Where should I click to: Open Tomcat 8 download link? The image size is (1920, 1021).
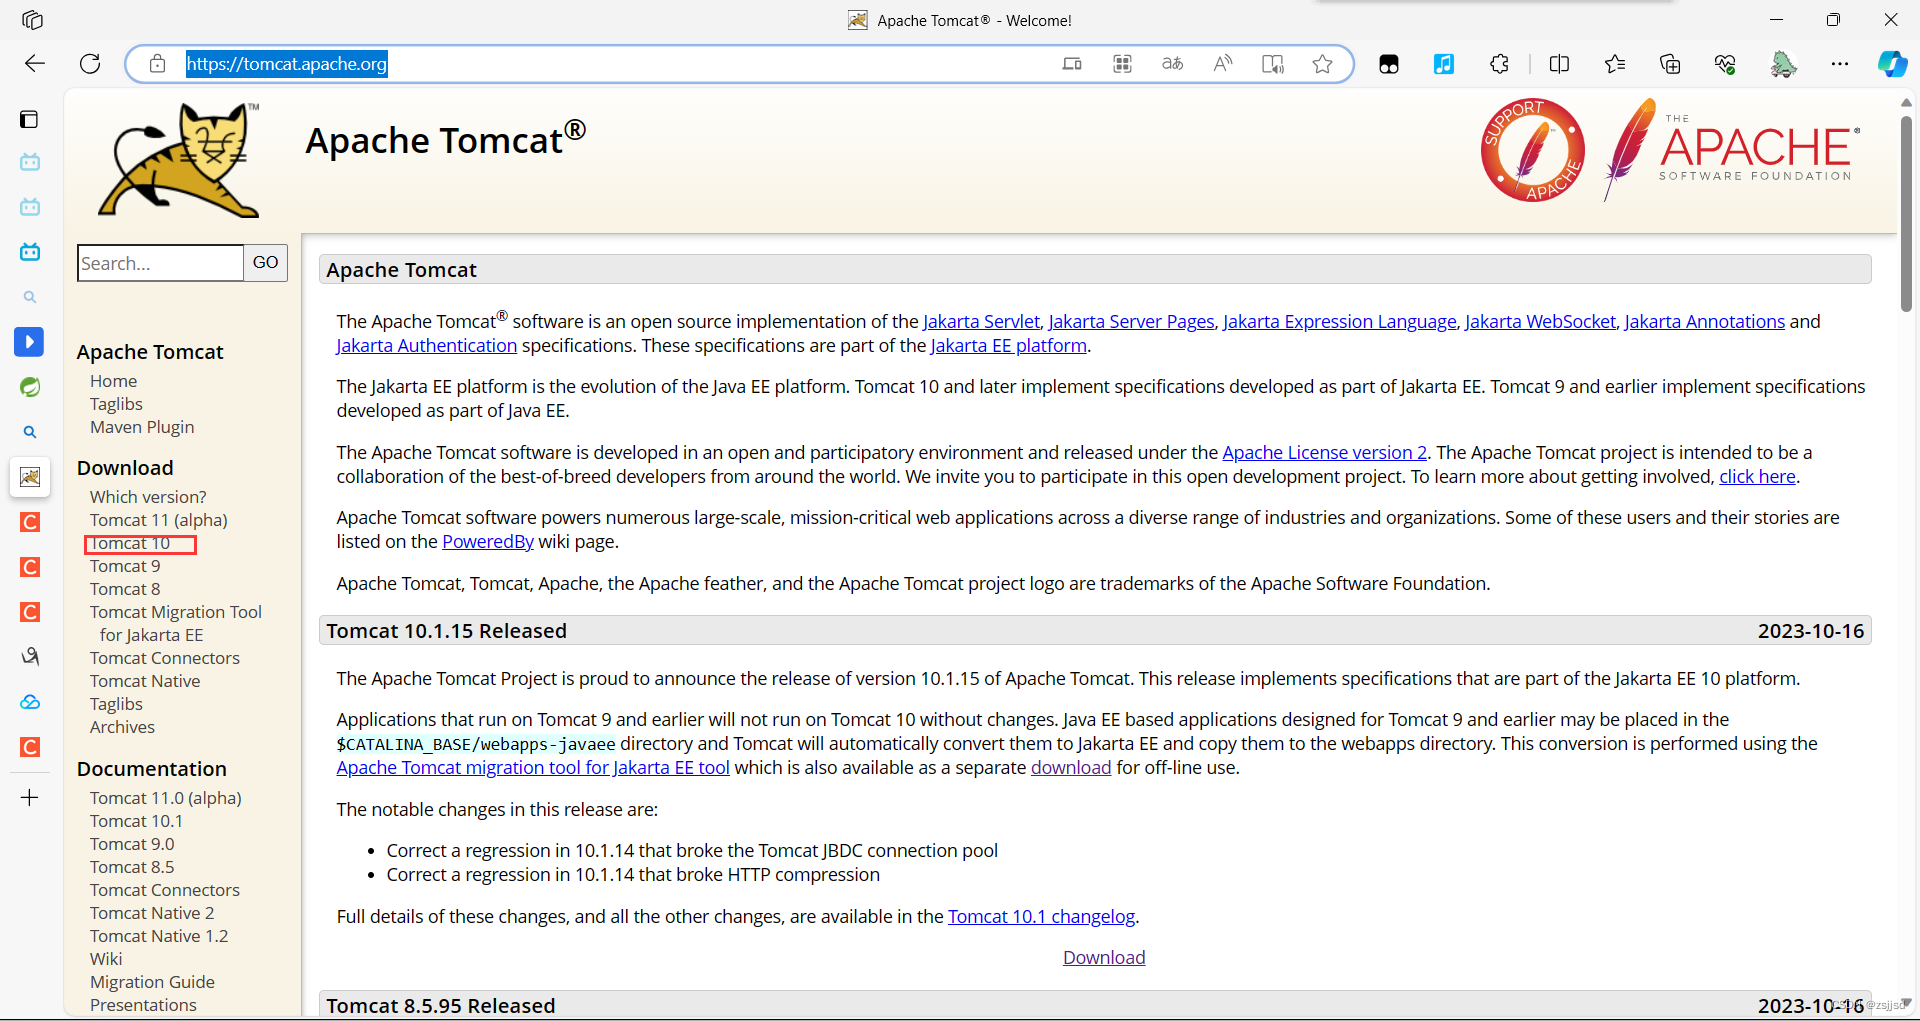coord(125,589)
